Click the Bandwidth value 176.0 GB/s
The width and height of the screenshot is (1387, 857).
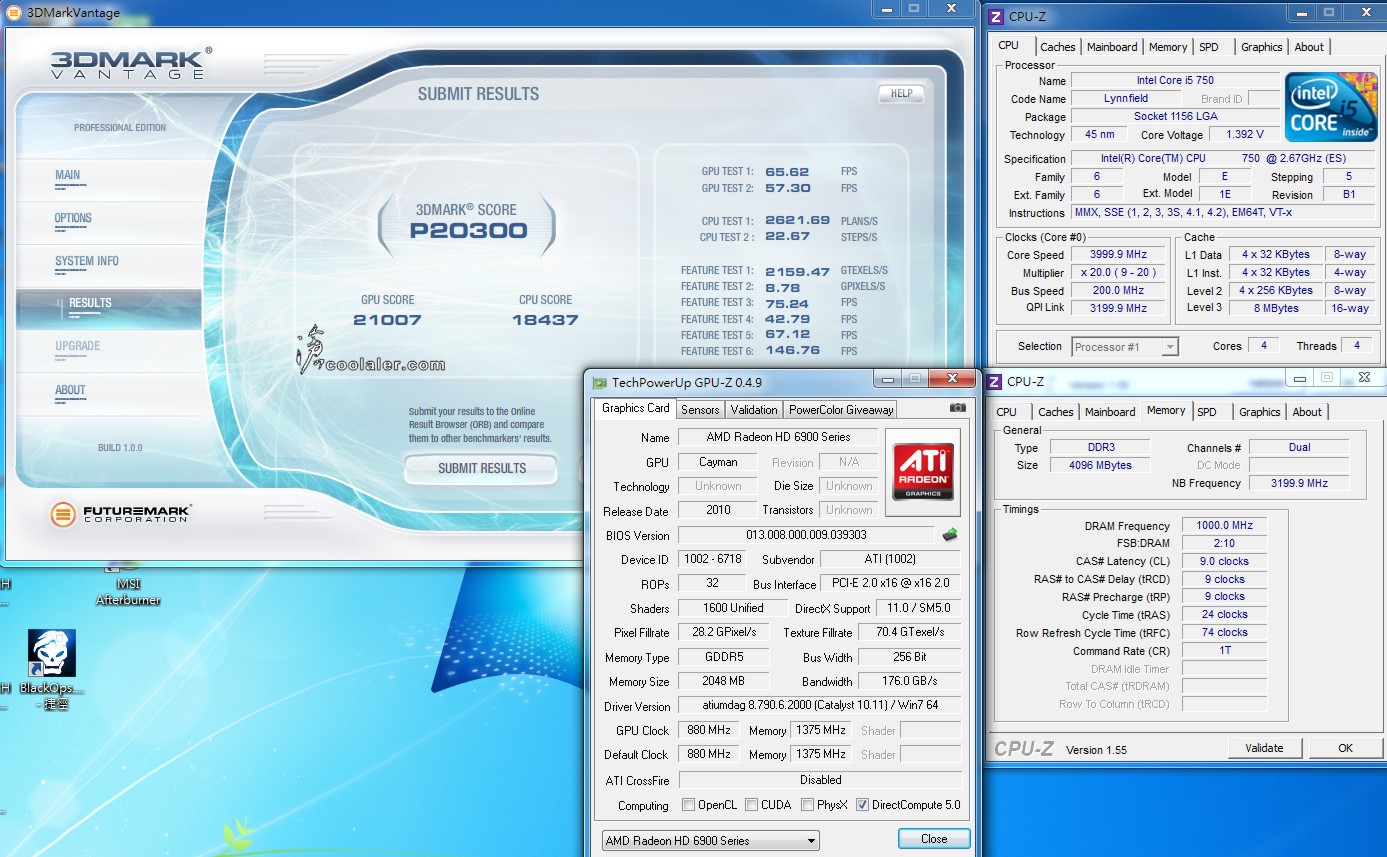pyautogui.click(x=910, y=682)
